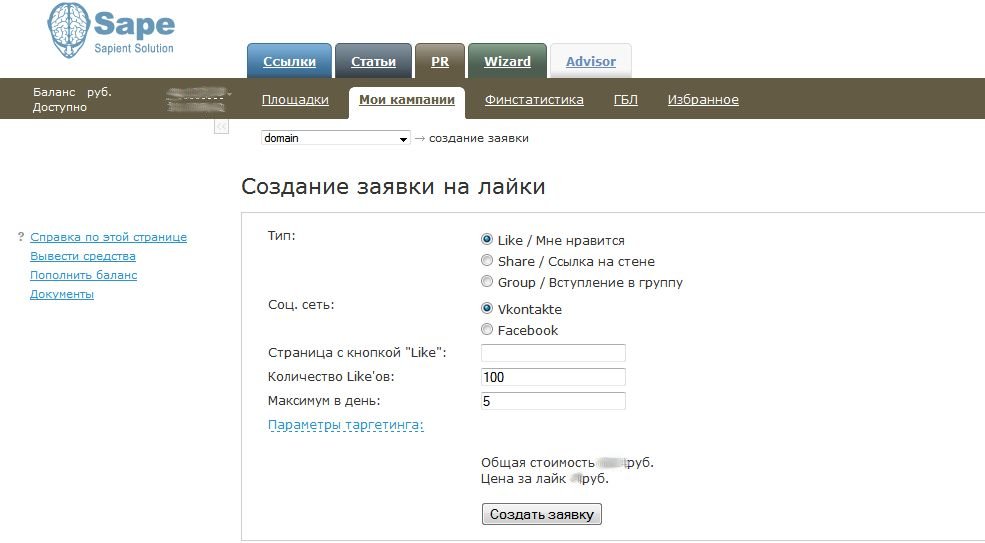The width and height of the screenshot is (985, 543).
Task: Select Group / Вступление в группу option
Action: (487, 282)
